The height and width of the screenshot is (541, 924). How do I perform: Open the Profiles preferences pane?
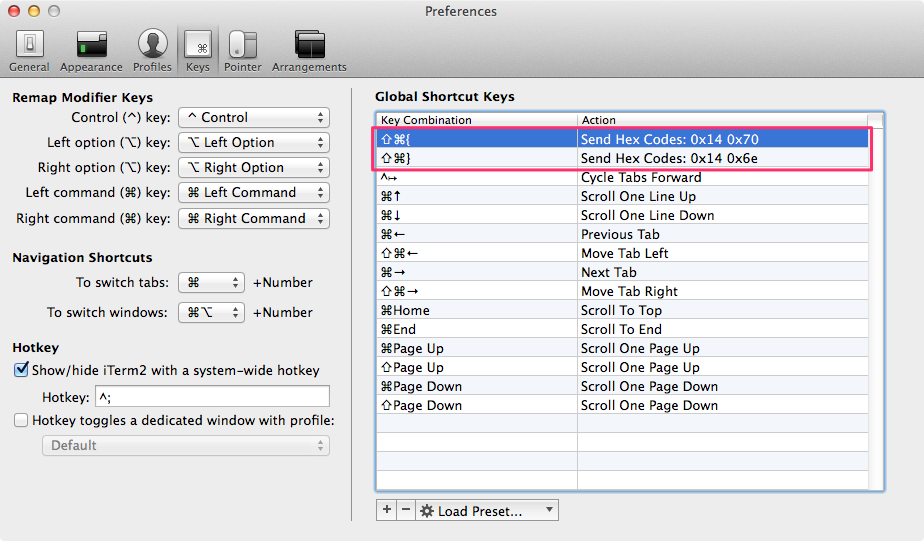coord(152,51)
